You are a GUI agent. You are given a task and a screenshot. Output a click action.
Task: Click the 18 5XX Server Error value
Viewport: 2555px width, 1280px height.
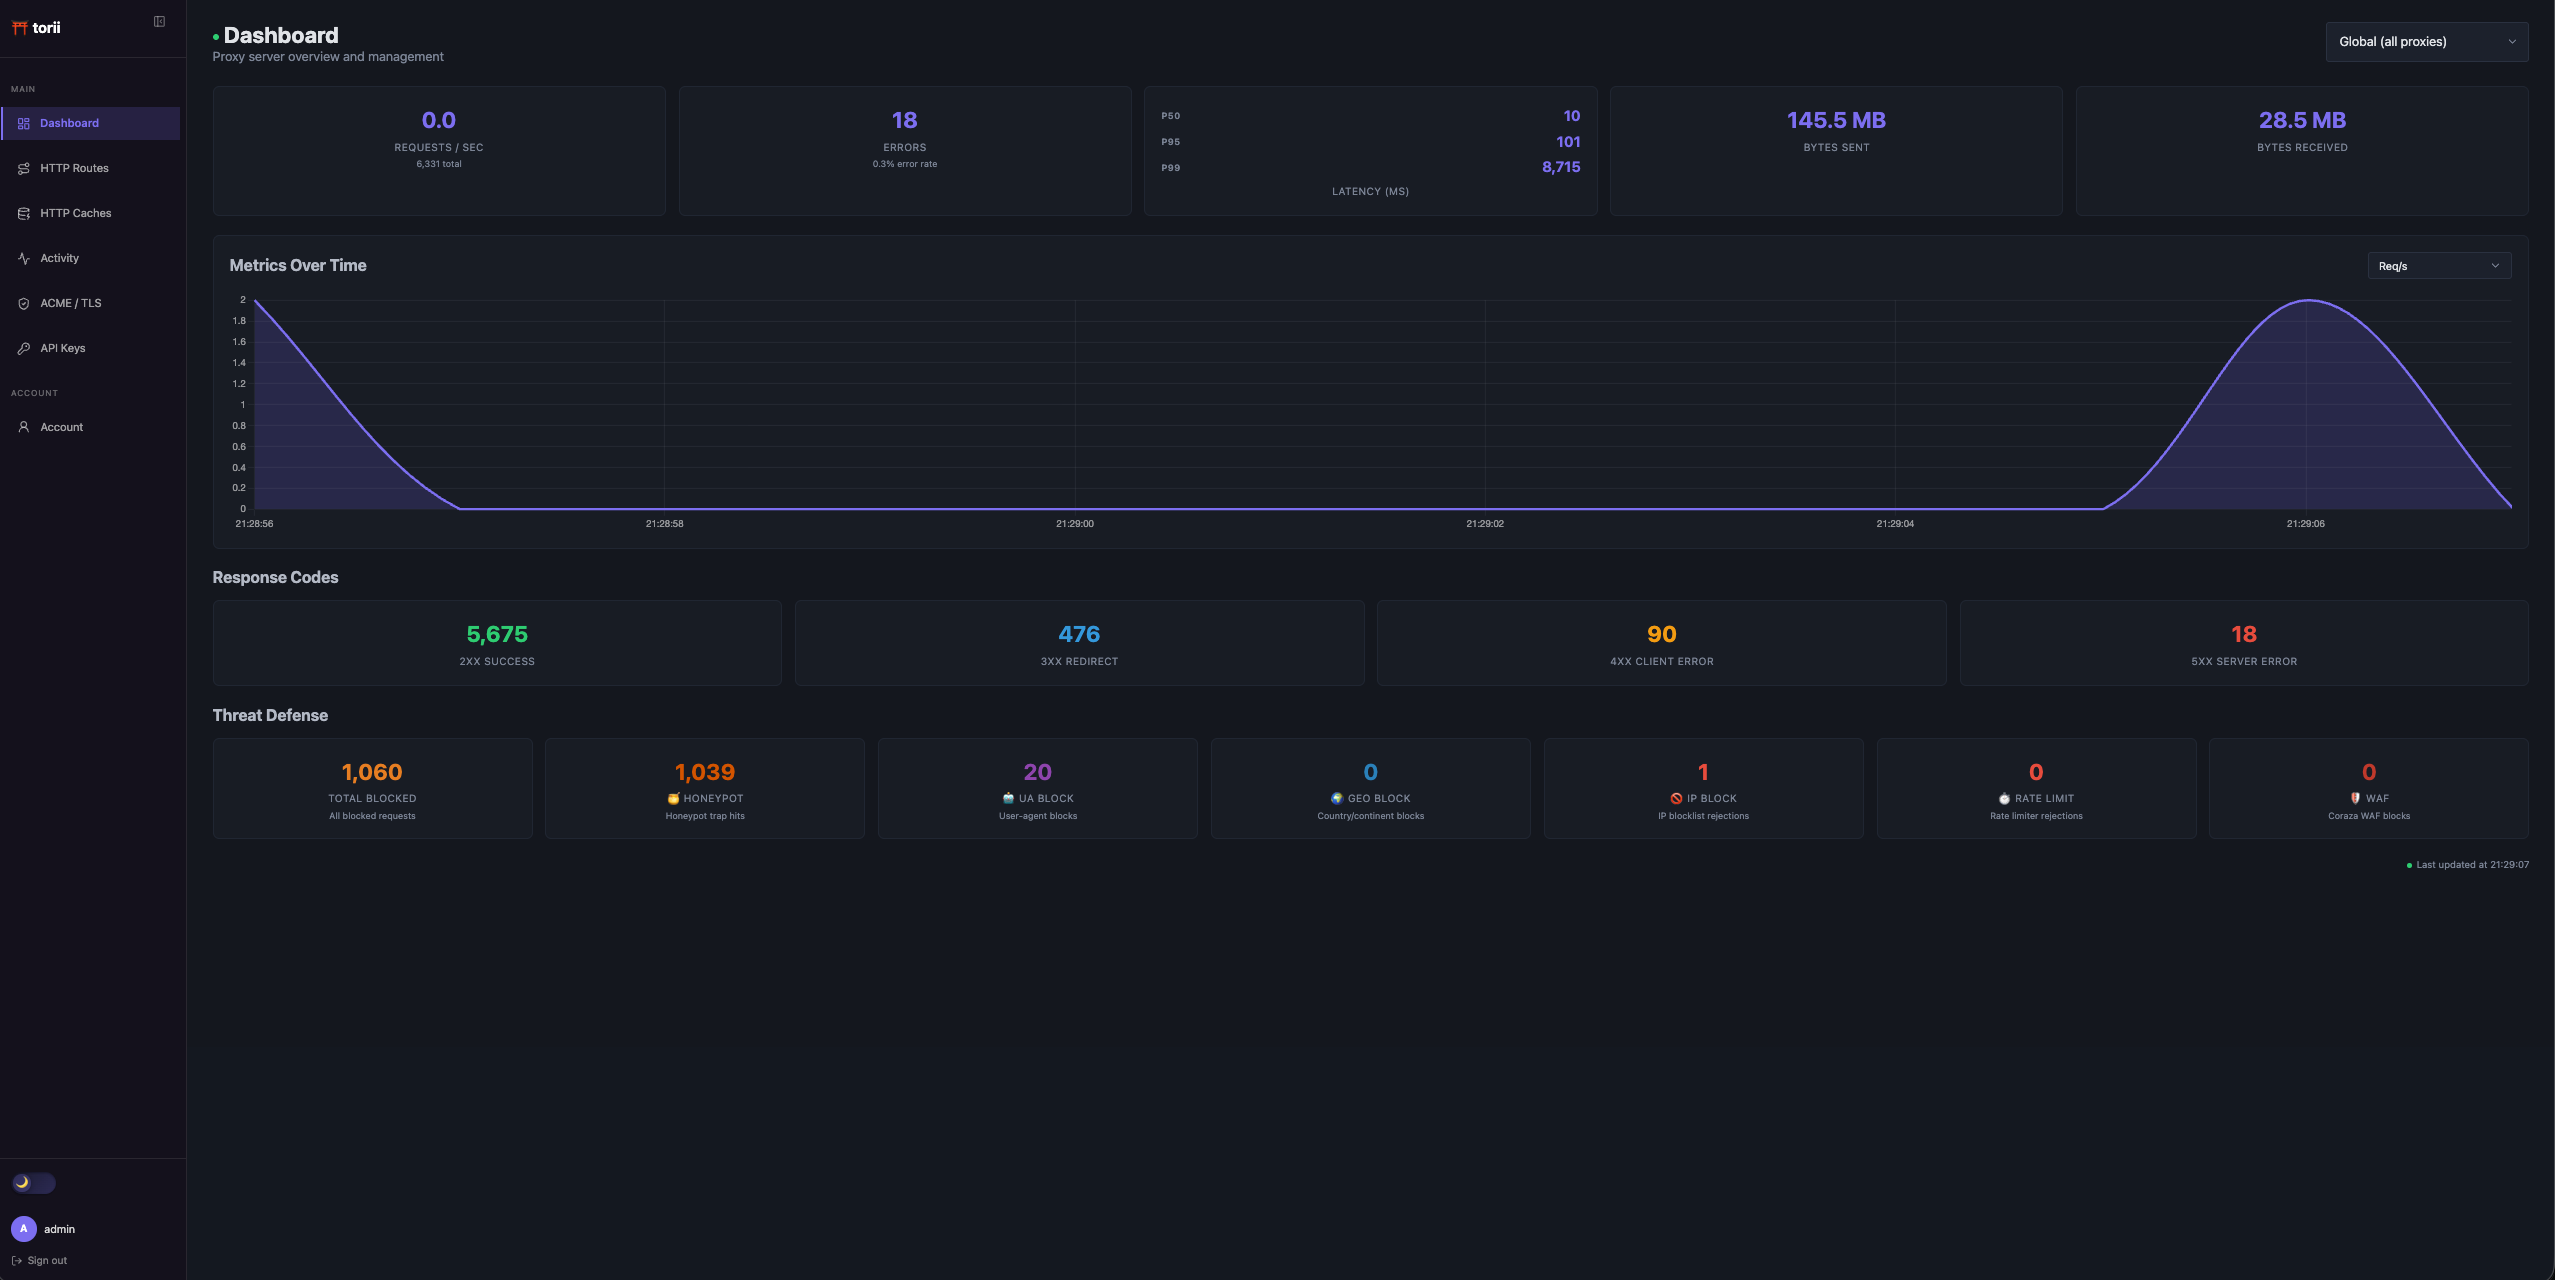click(2244, 635)
